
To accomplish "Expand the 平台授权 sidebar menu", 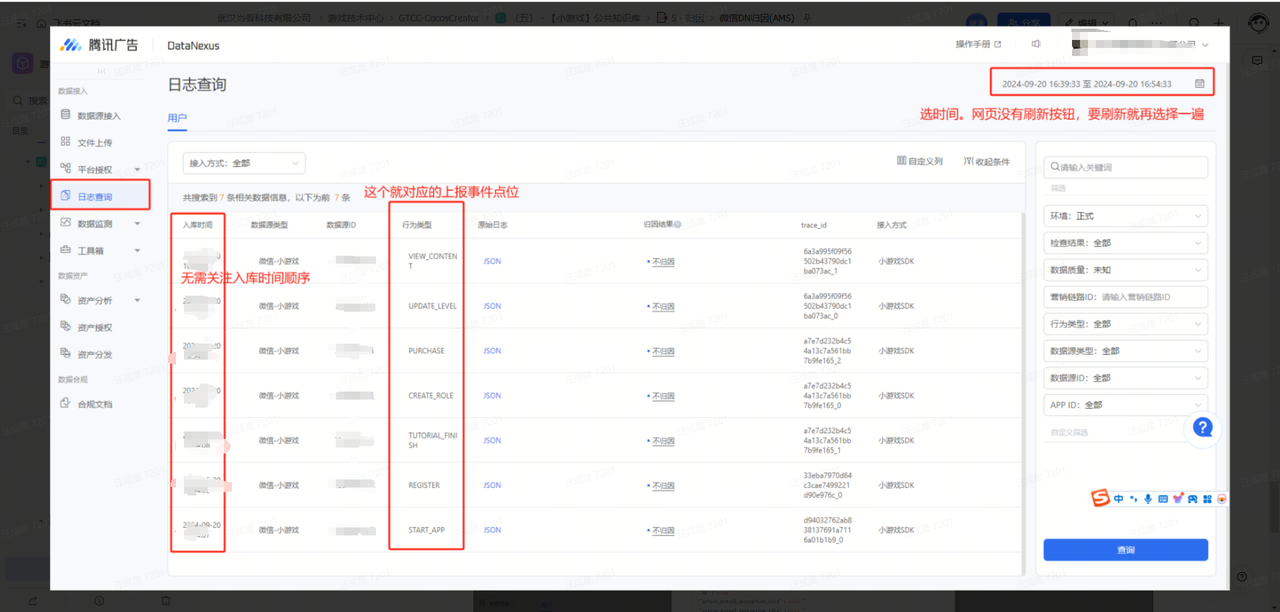I will point(100,169).
